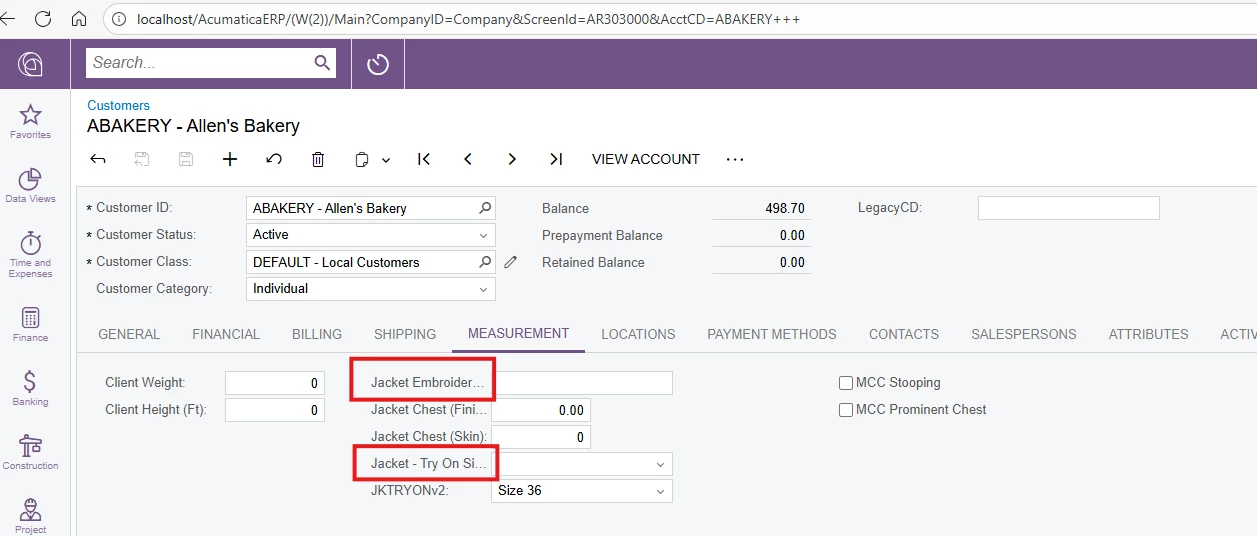Open Finance workspace

(31, 324)
